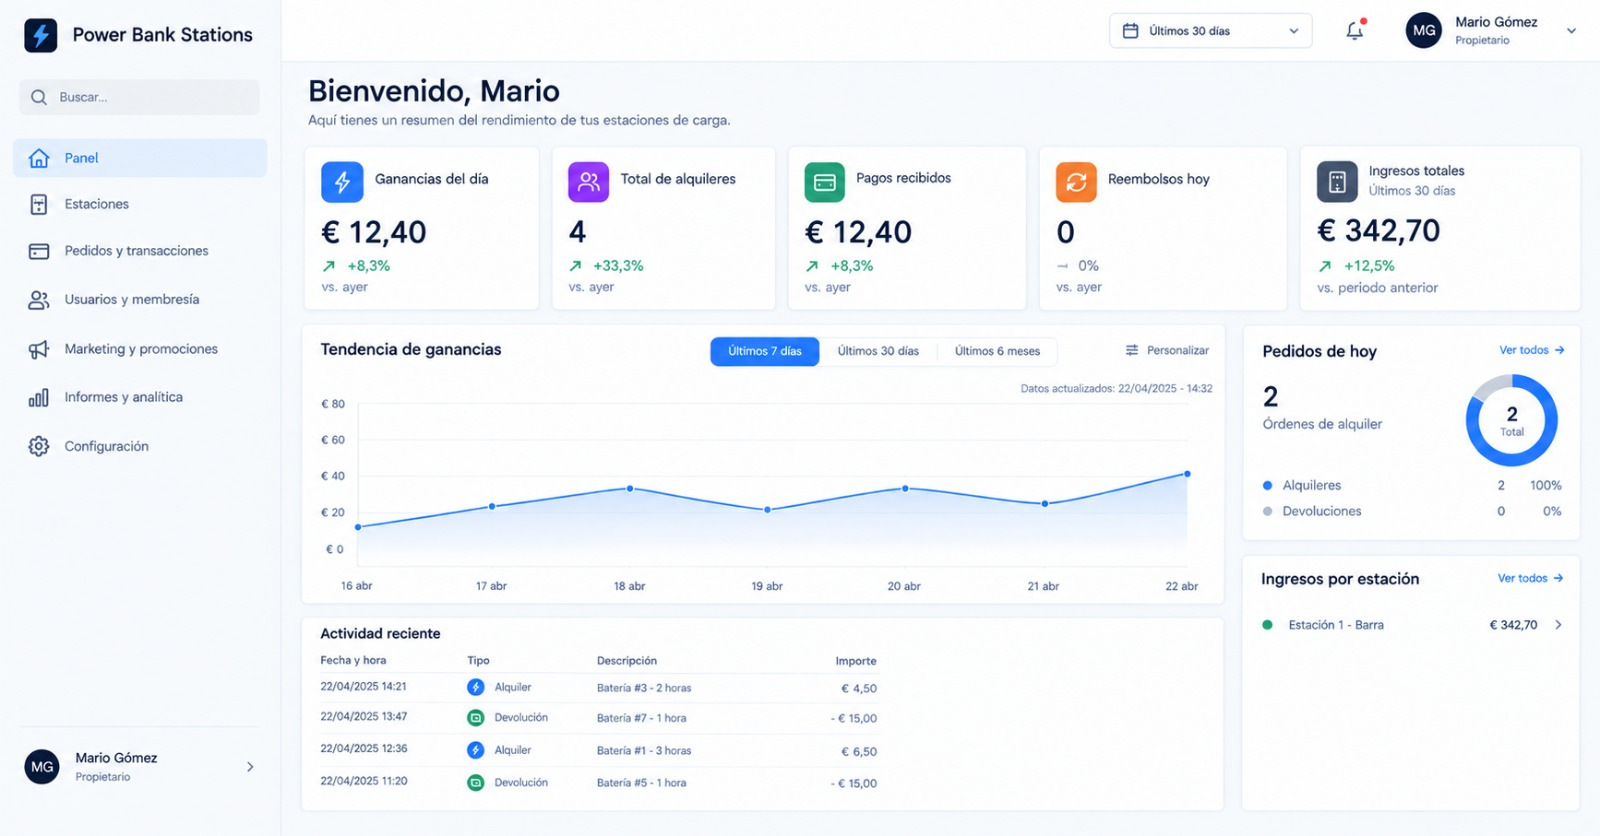
Task: Click Ver todos in Ingresos por estación
Action: [x=1530, y=578]
